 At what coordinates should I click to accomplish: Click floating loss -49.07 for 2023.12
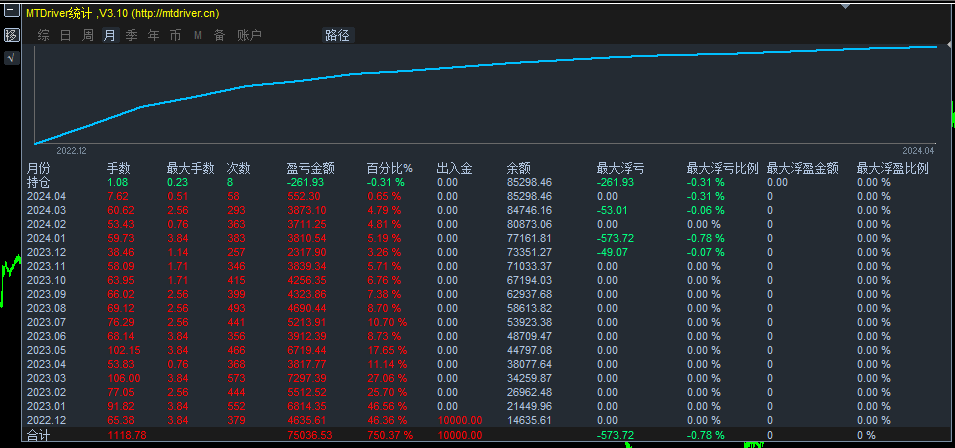pos(612,252)
